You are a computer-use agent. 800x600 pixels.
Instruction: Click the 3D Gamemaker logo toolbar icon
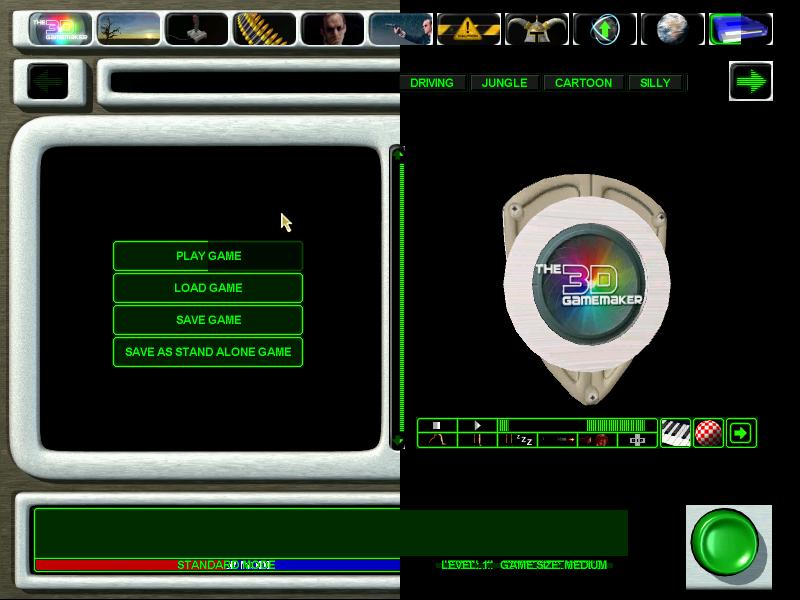61,29
